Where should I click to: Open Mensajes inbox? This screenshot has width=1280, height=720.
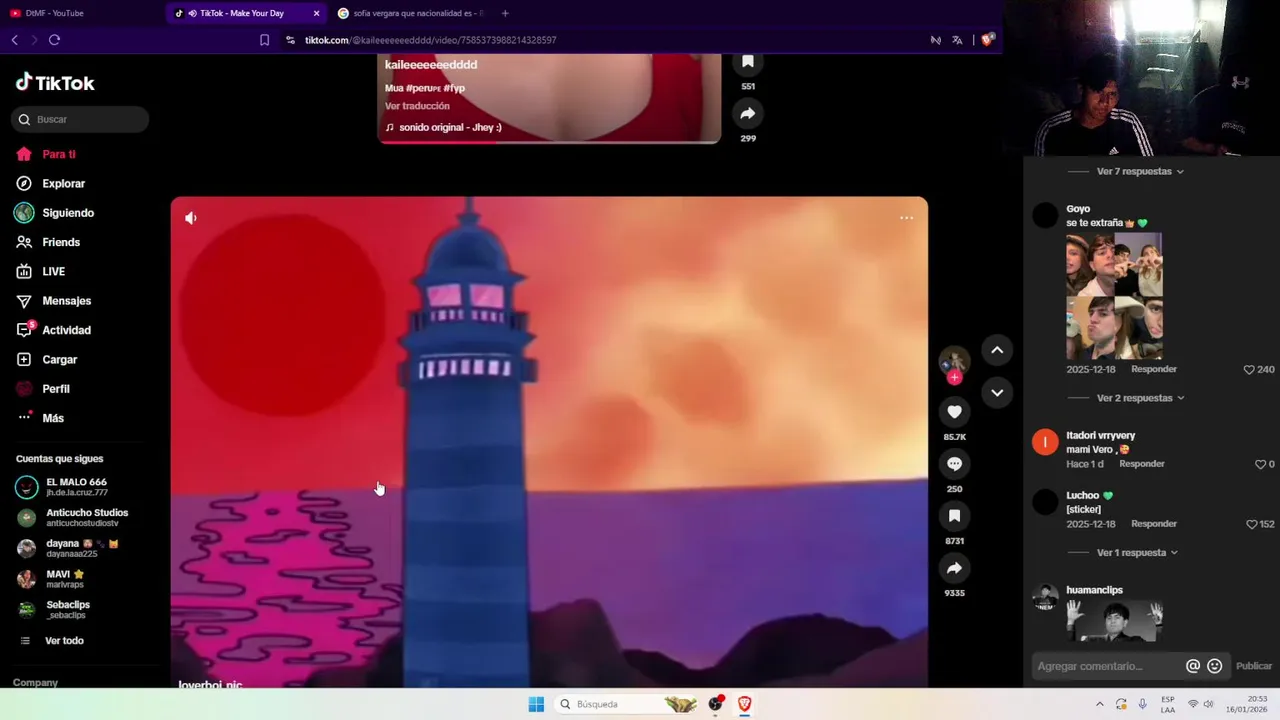click(53, 301)
